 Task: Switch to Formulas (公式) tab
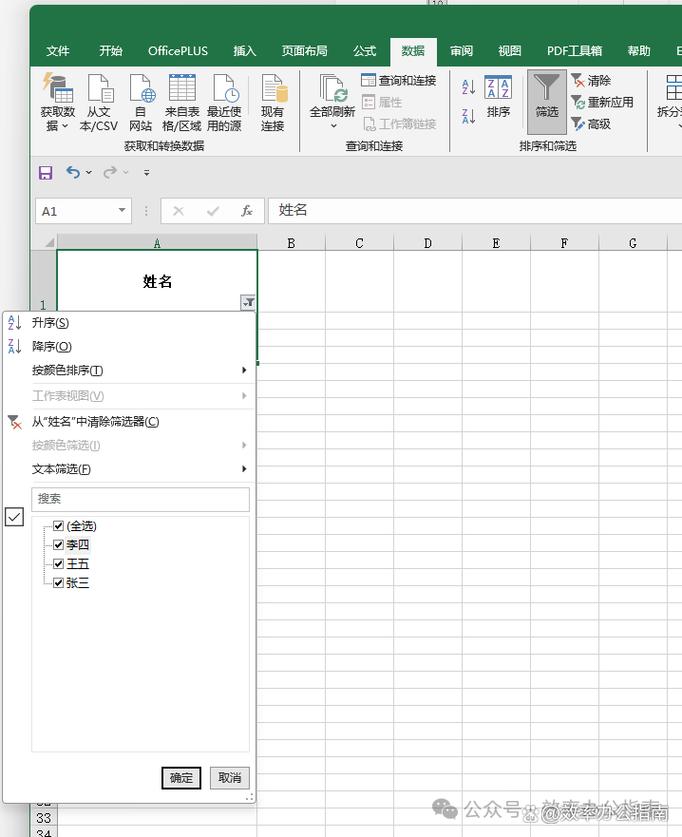click(364, 51)
